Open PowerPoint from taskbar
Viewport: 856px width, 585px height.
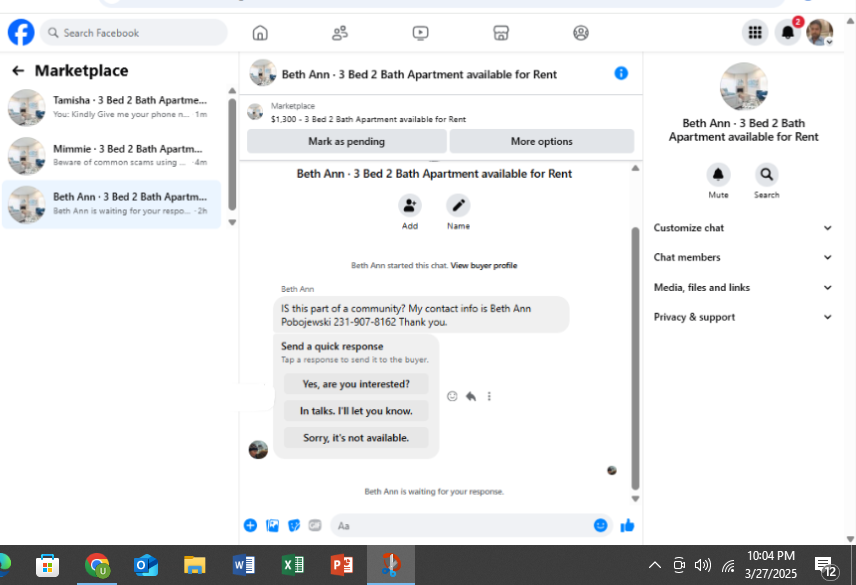[342, 565]
